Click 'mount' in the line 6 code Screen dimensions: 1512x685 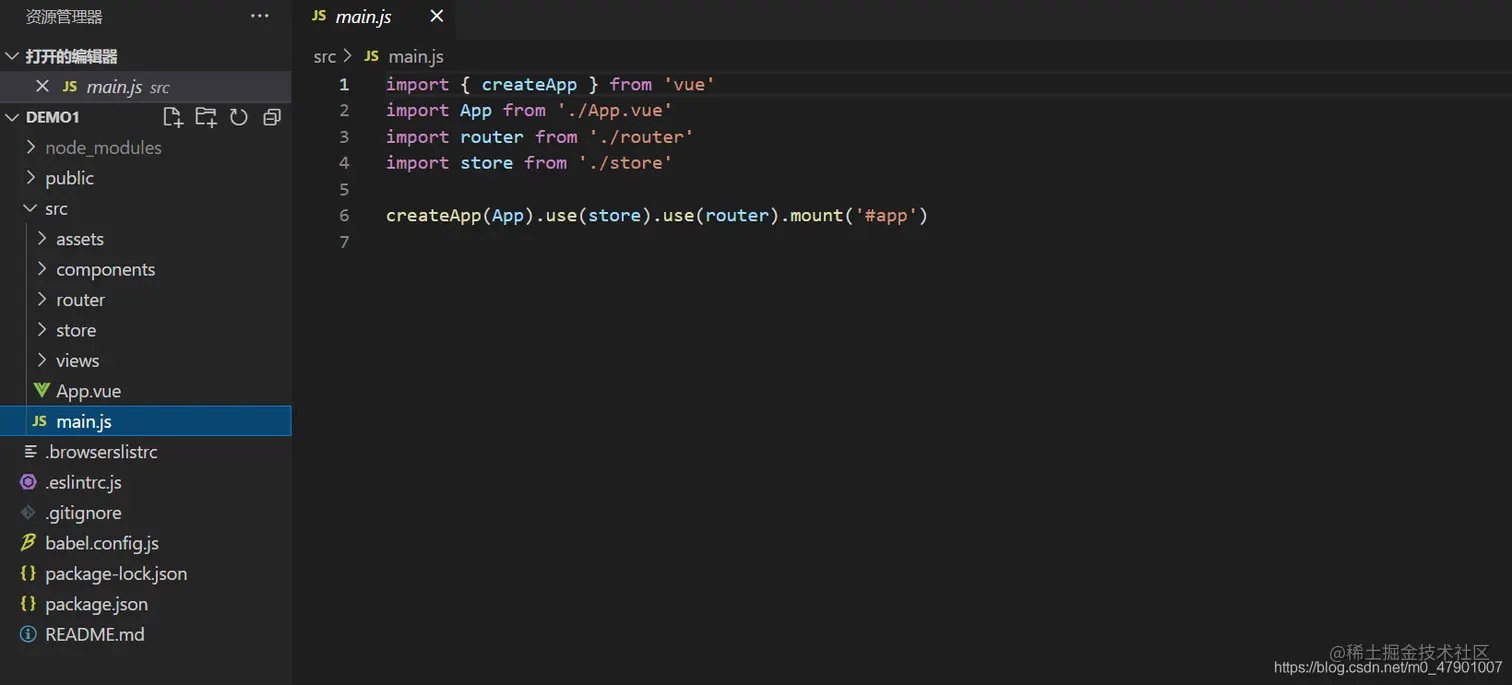point(816,215)
